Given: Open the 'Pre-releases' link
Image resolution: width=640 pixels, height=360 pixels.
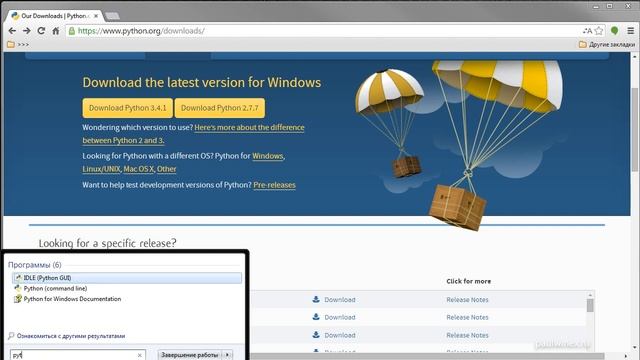Looking at the screenshot, I should 274,185.
